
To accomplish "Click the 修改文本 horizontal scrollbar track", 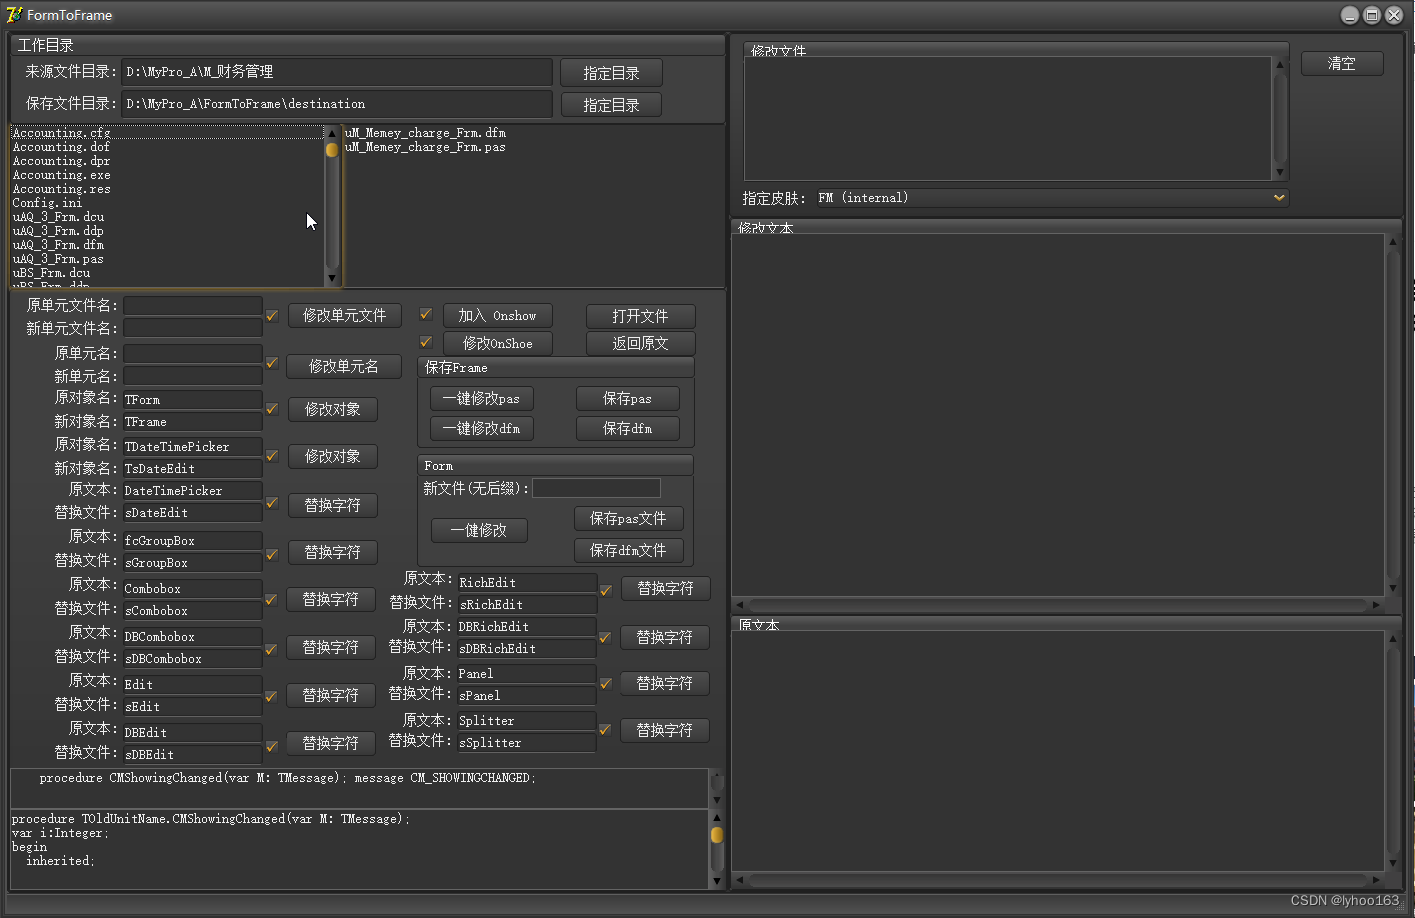I will coord(1059,605).
